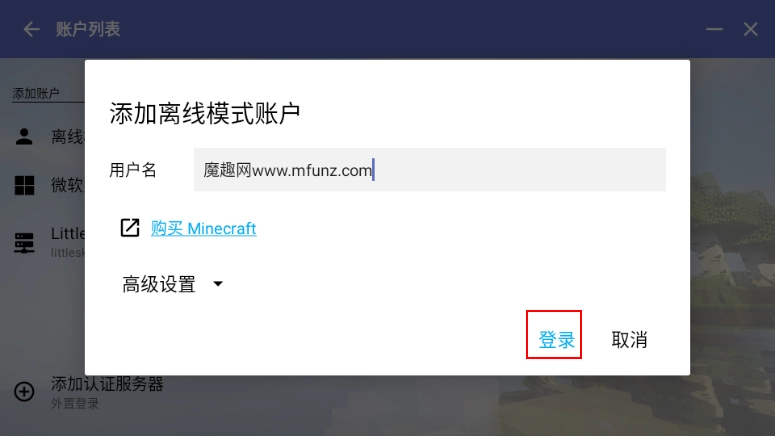
Task: Go back using the arrow icon
Action: pyautogui.click(x=31, y=29)
